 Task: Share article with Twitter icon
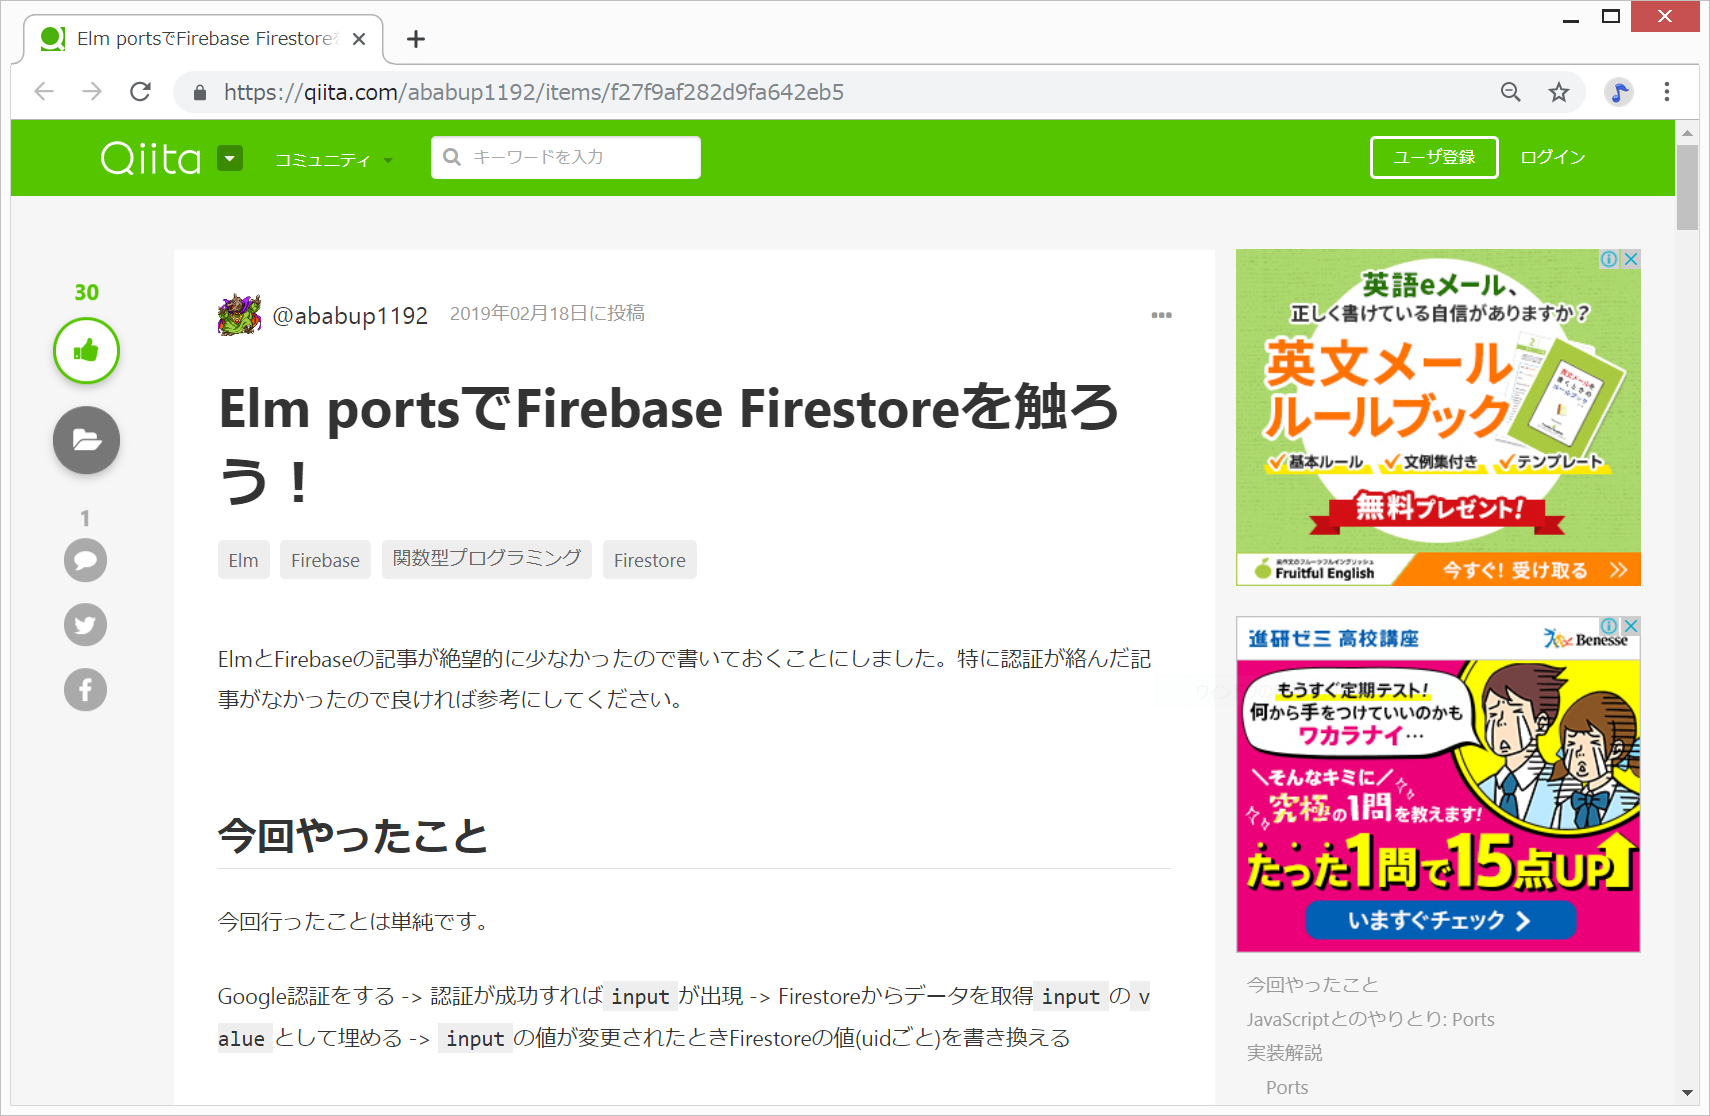pos(85,625)
